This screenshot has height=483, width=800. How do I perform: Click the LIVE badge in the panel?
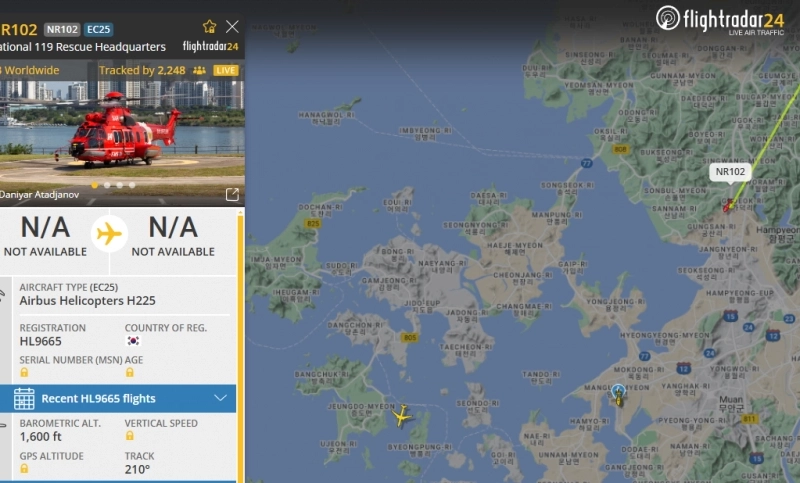pos(226,70)
